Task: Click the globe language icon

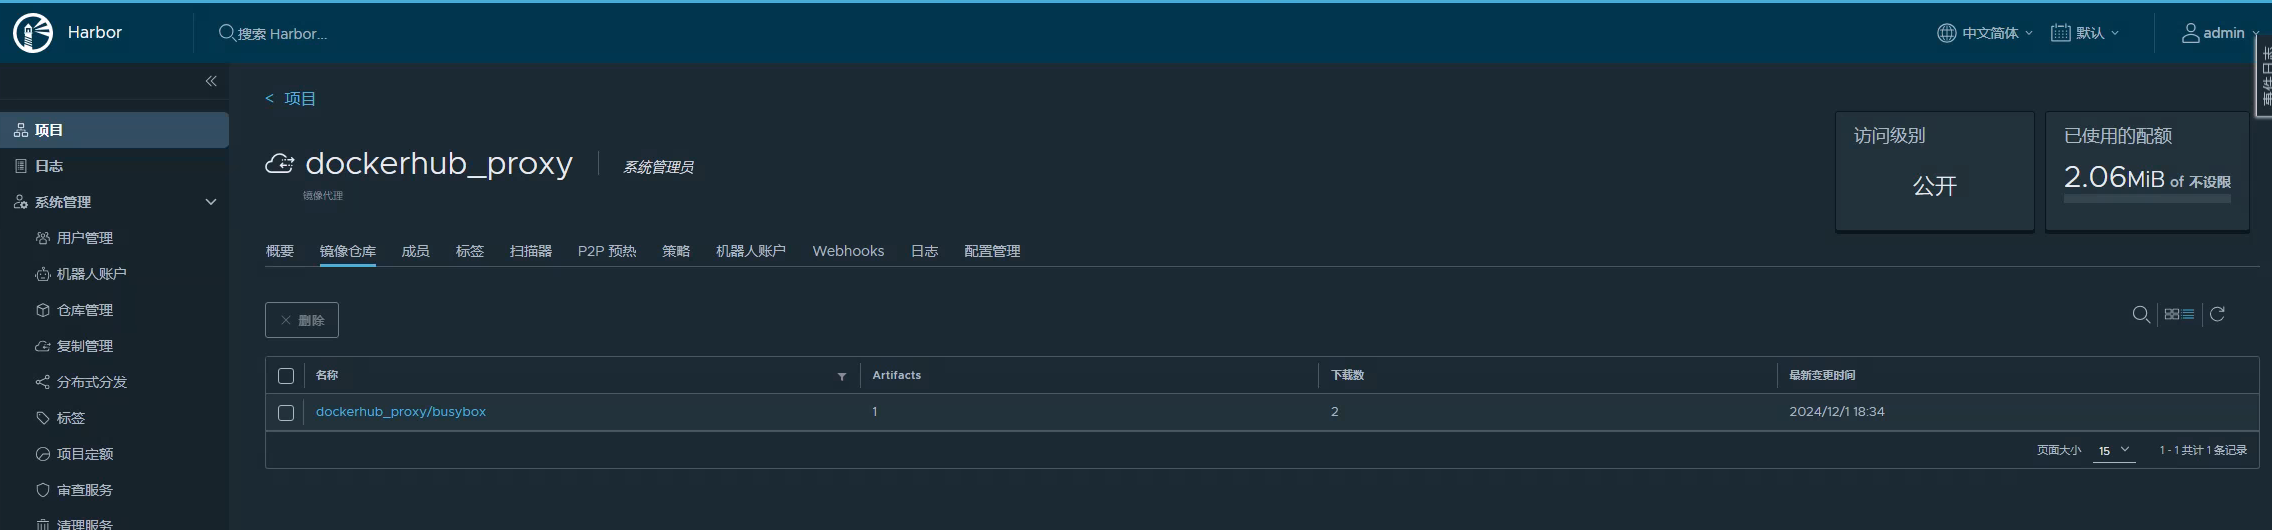Action: pyautogui.click(x=1946, y=33)
